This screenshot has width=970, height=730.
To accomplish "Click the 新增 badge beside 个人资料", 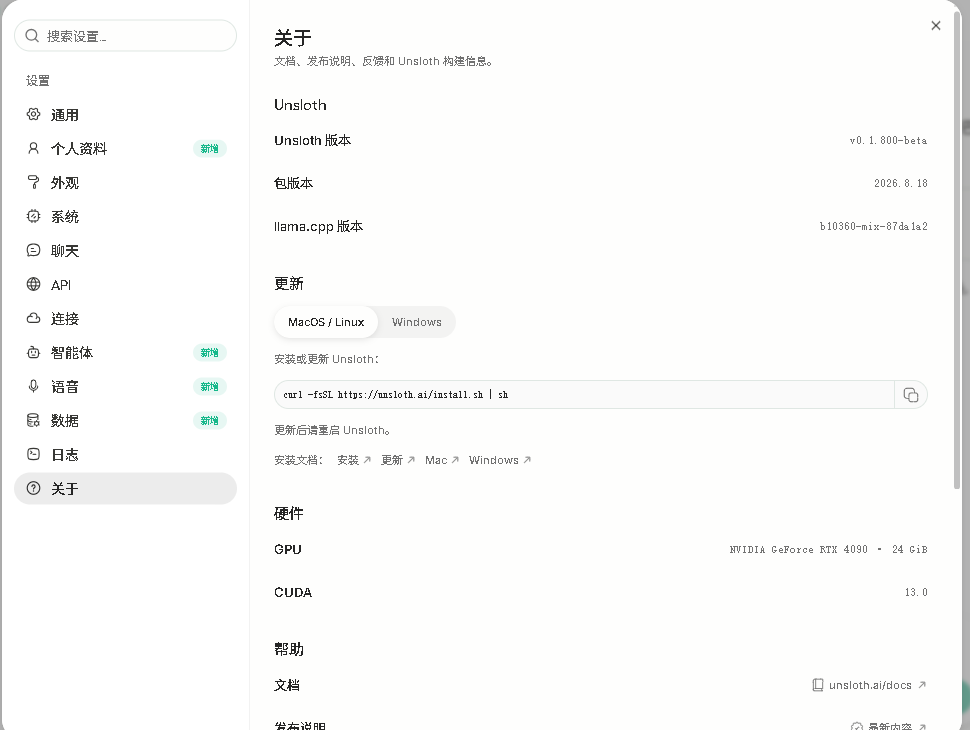I will click(210, 148).
